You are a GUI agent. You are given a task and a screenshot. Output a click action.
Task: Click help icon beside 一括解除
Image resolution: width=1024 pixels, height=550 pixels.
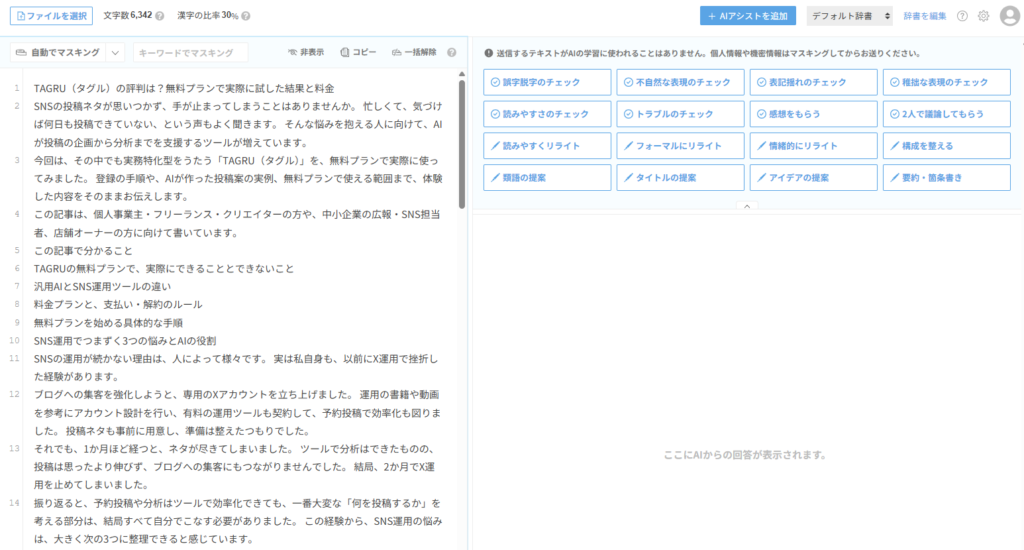pyautogui.click(x=451, y=52)
